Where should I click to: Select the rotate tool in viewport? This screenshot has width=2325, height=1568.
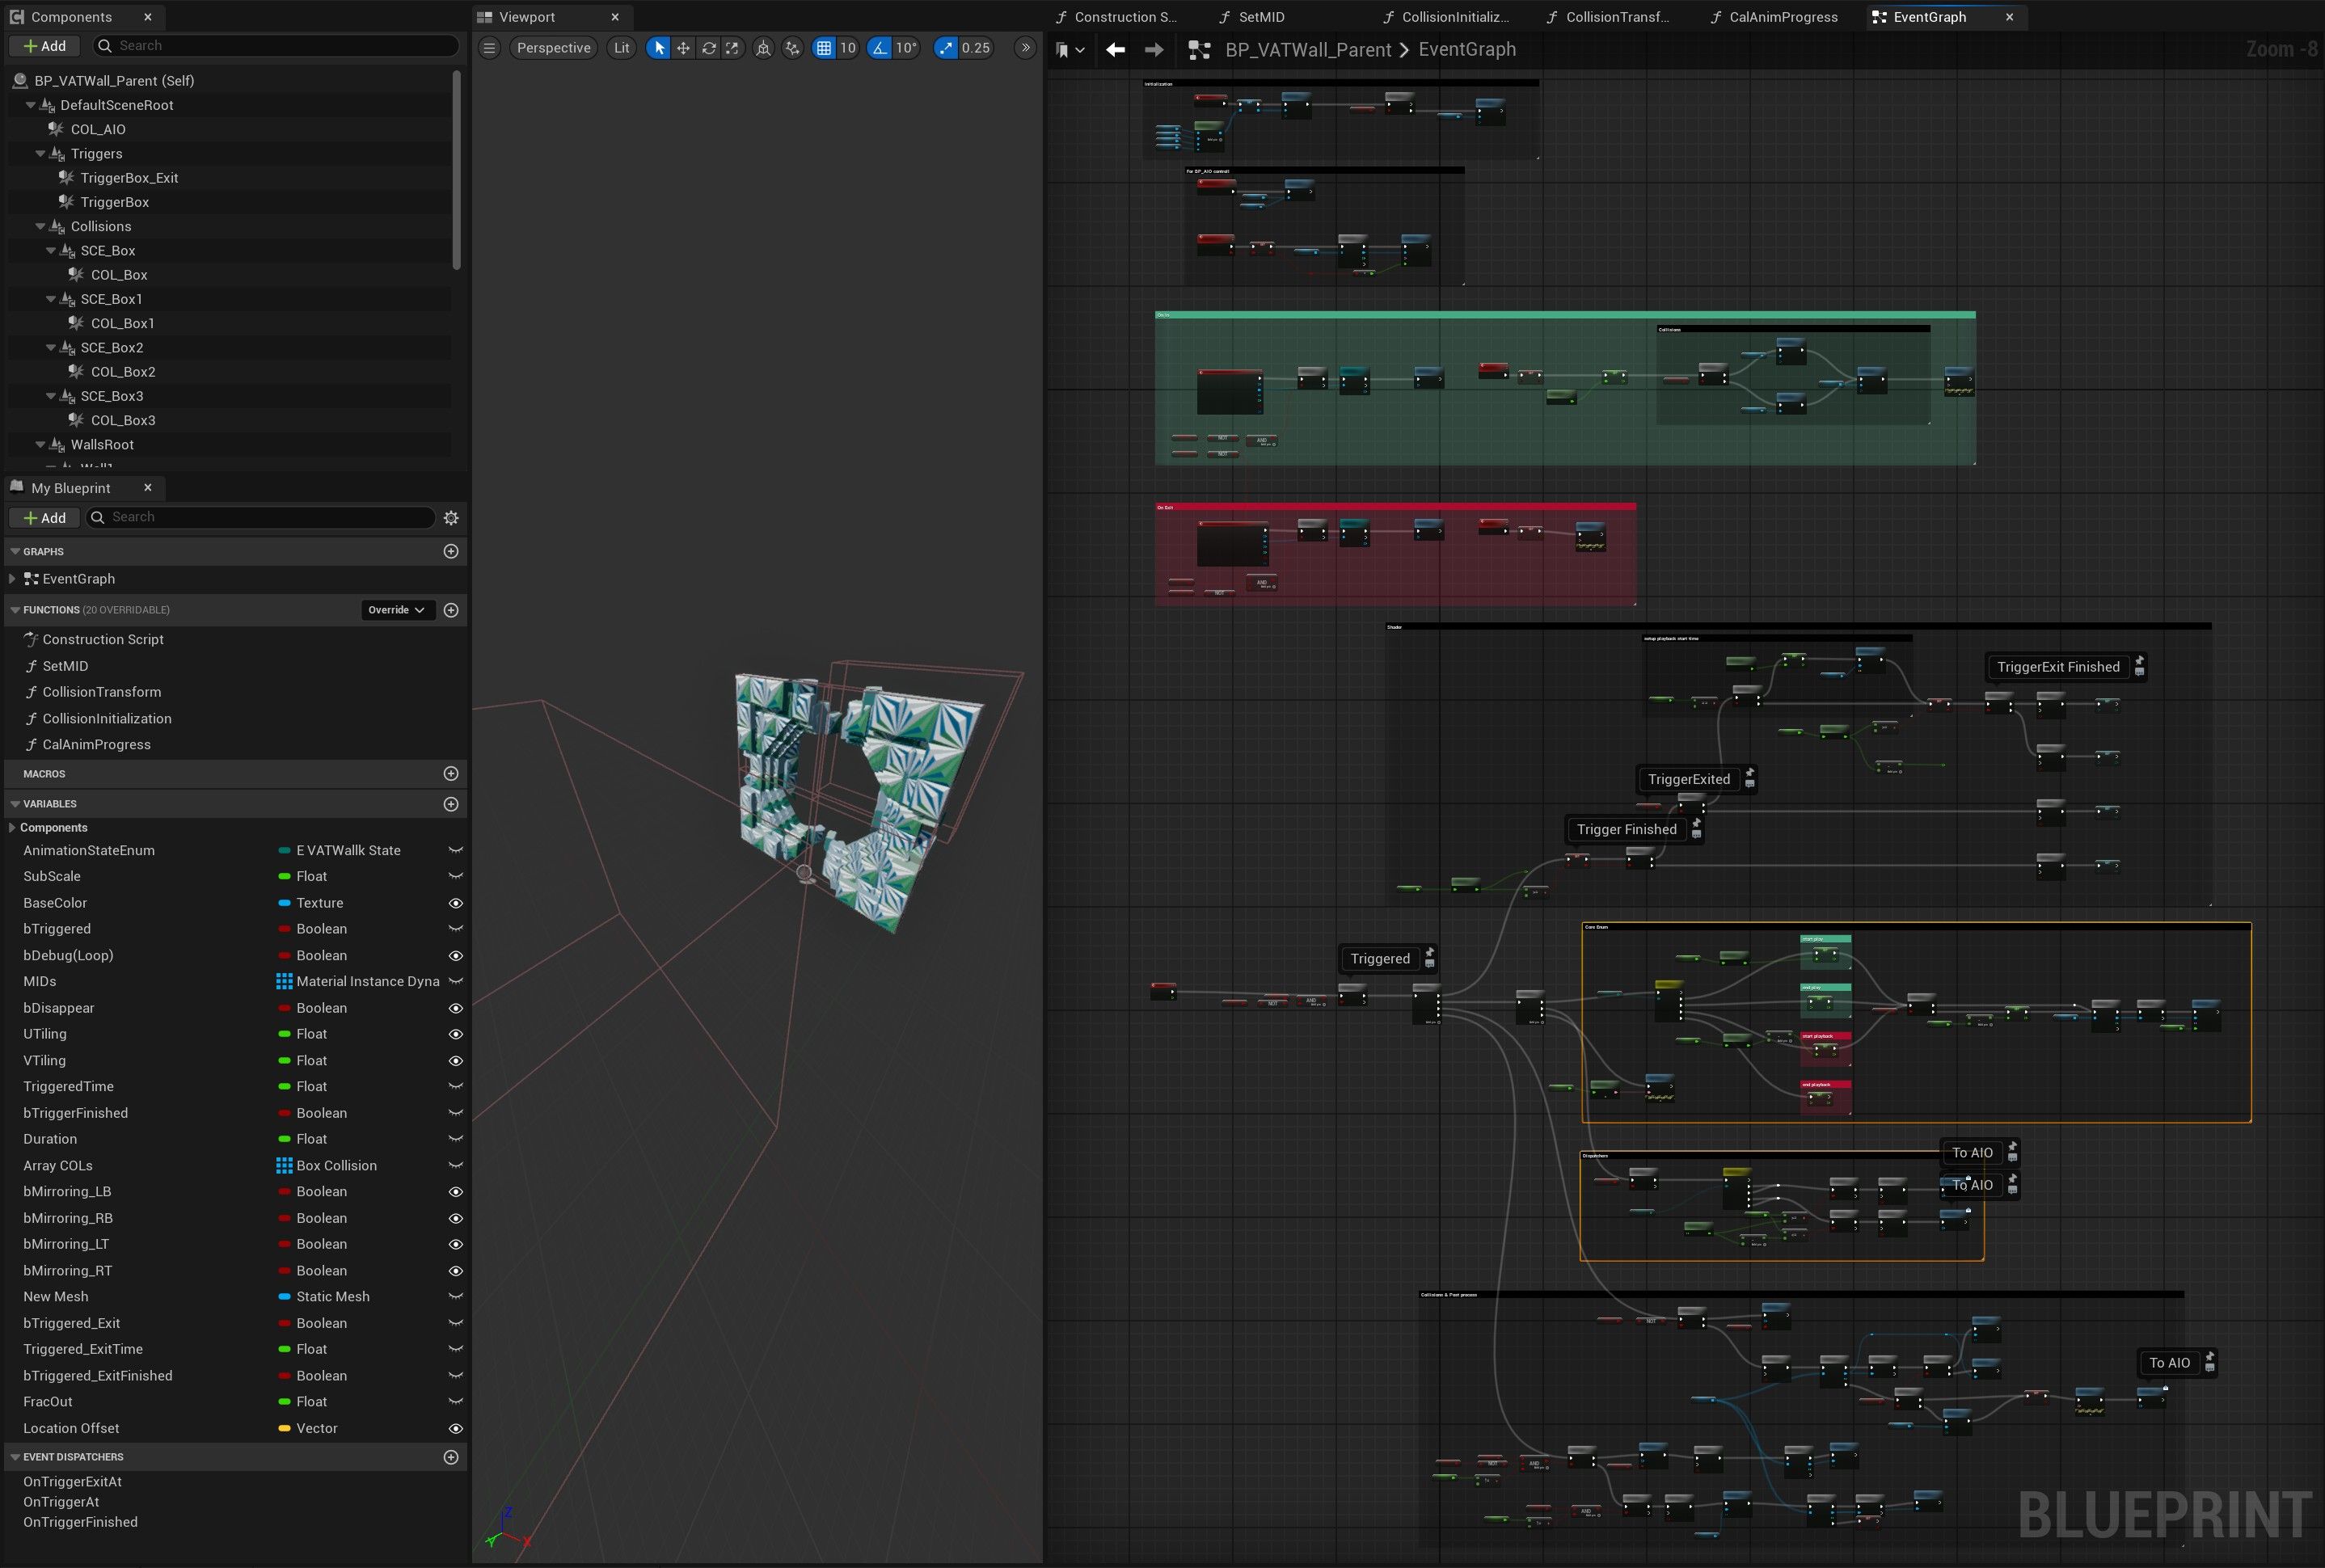pos(708,48)
